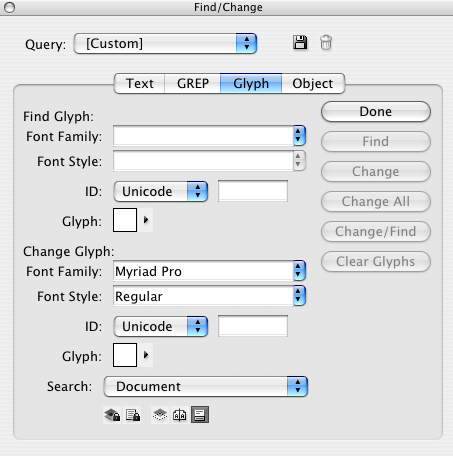Image resolution: width=453 pixels, height=456 pixels.
Task: Click the Save Query floppy disk icon
Action: pyautogui.click(x=300, y=43)
